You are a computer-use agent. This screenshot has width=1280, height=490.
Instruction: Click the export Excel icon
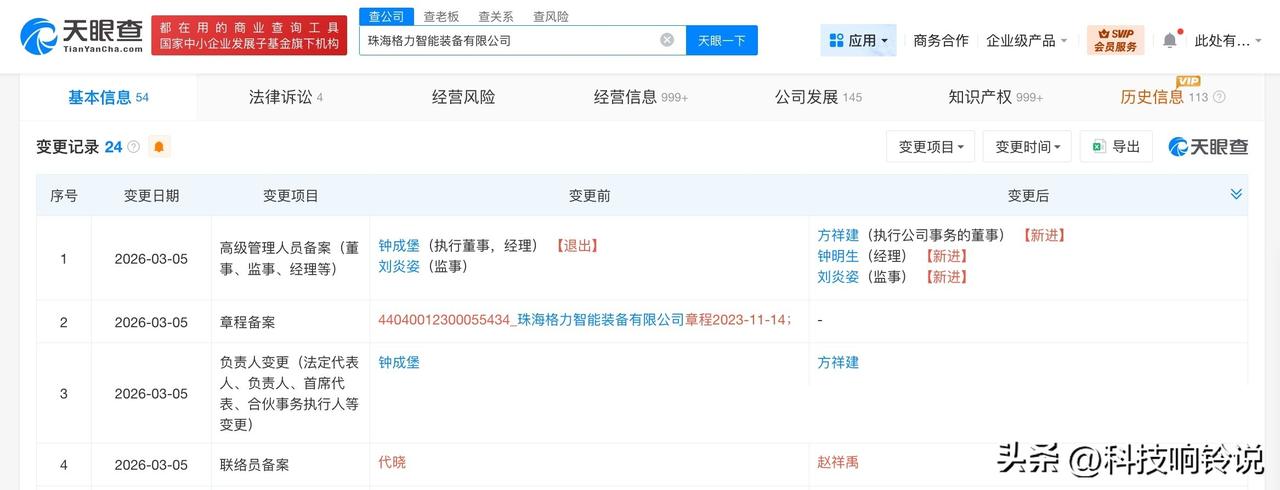coord(1098,146)
